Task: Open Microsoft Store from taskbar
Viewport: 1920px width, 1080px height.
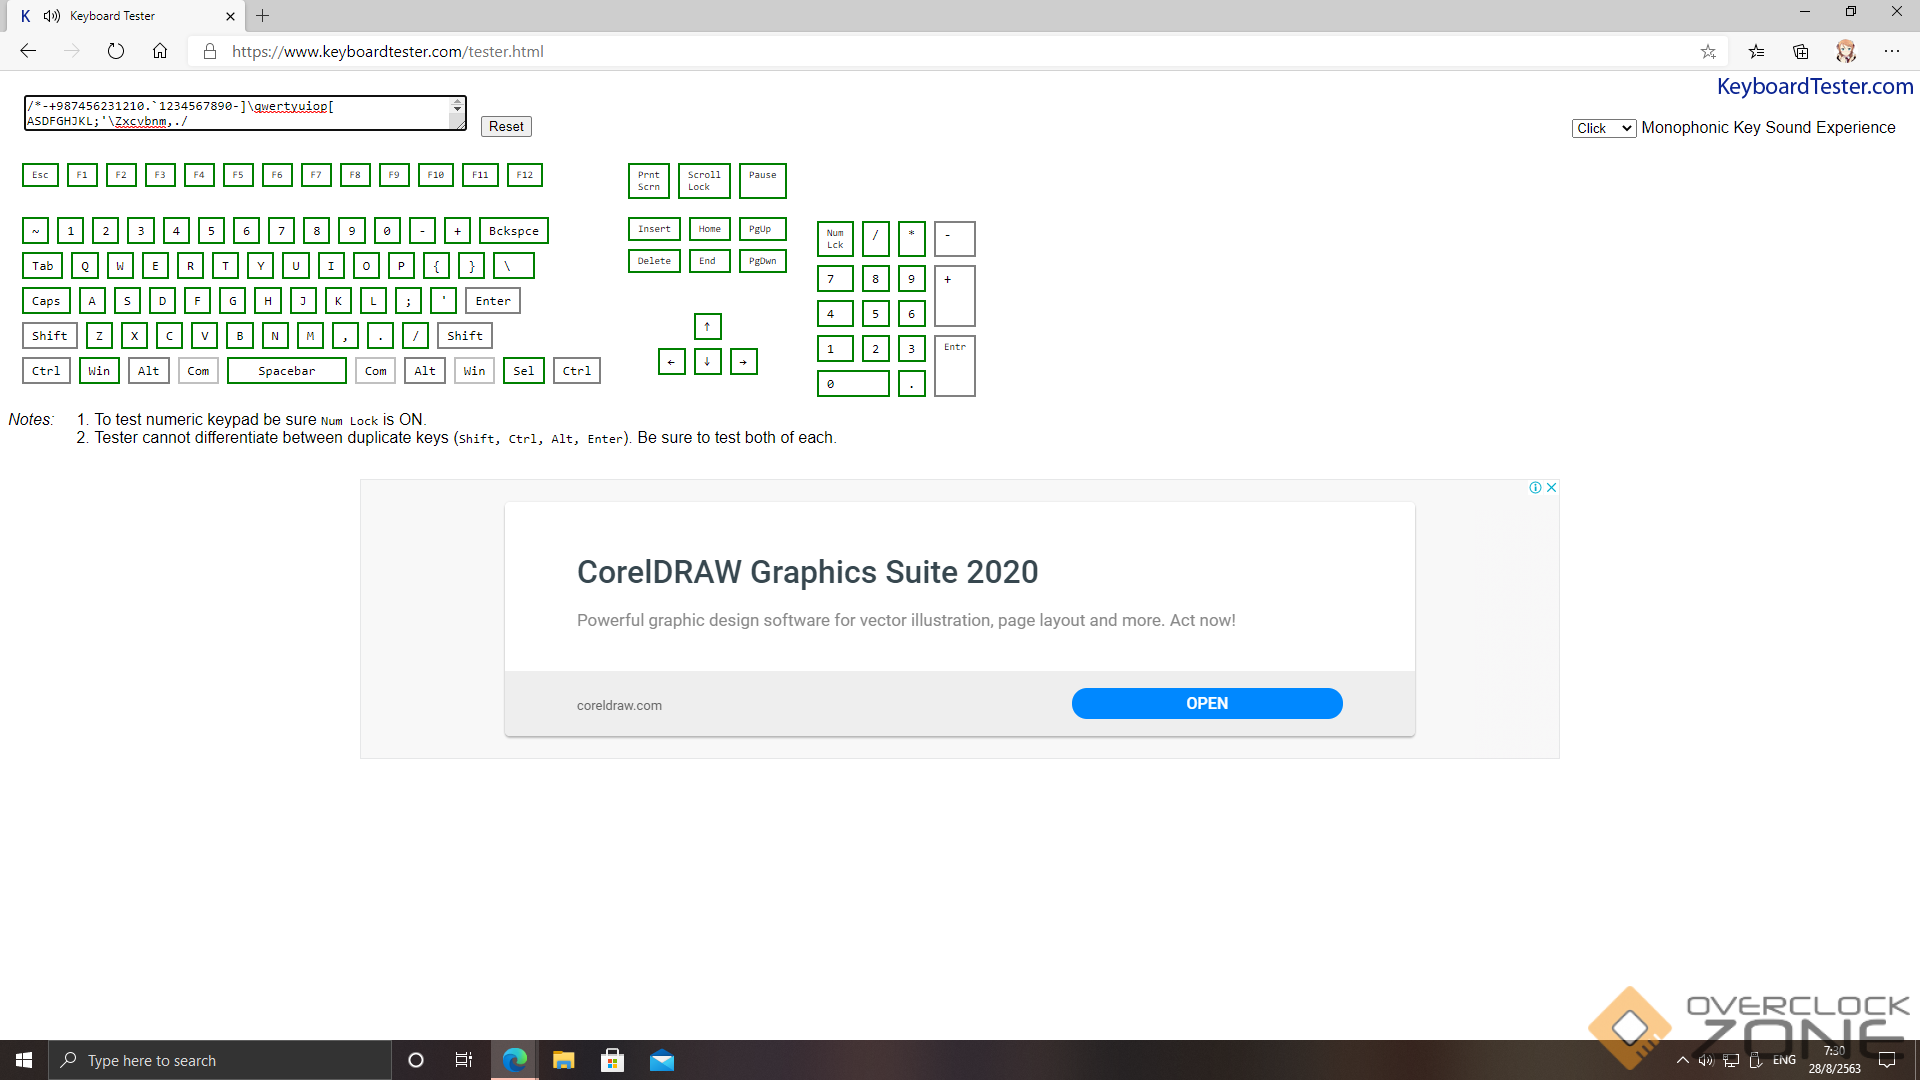Action: pyautogui.click(x=612, y=1060)
